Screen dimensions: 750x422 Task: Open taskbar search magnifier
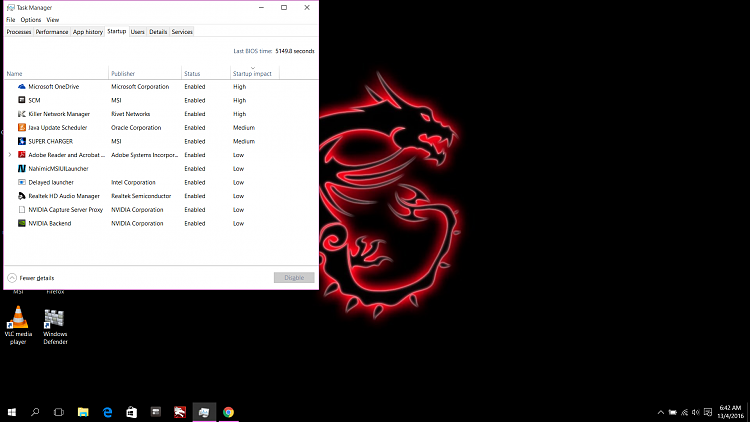coord(35,412)
